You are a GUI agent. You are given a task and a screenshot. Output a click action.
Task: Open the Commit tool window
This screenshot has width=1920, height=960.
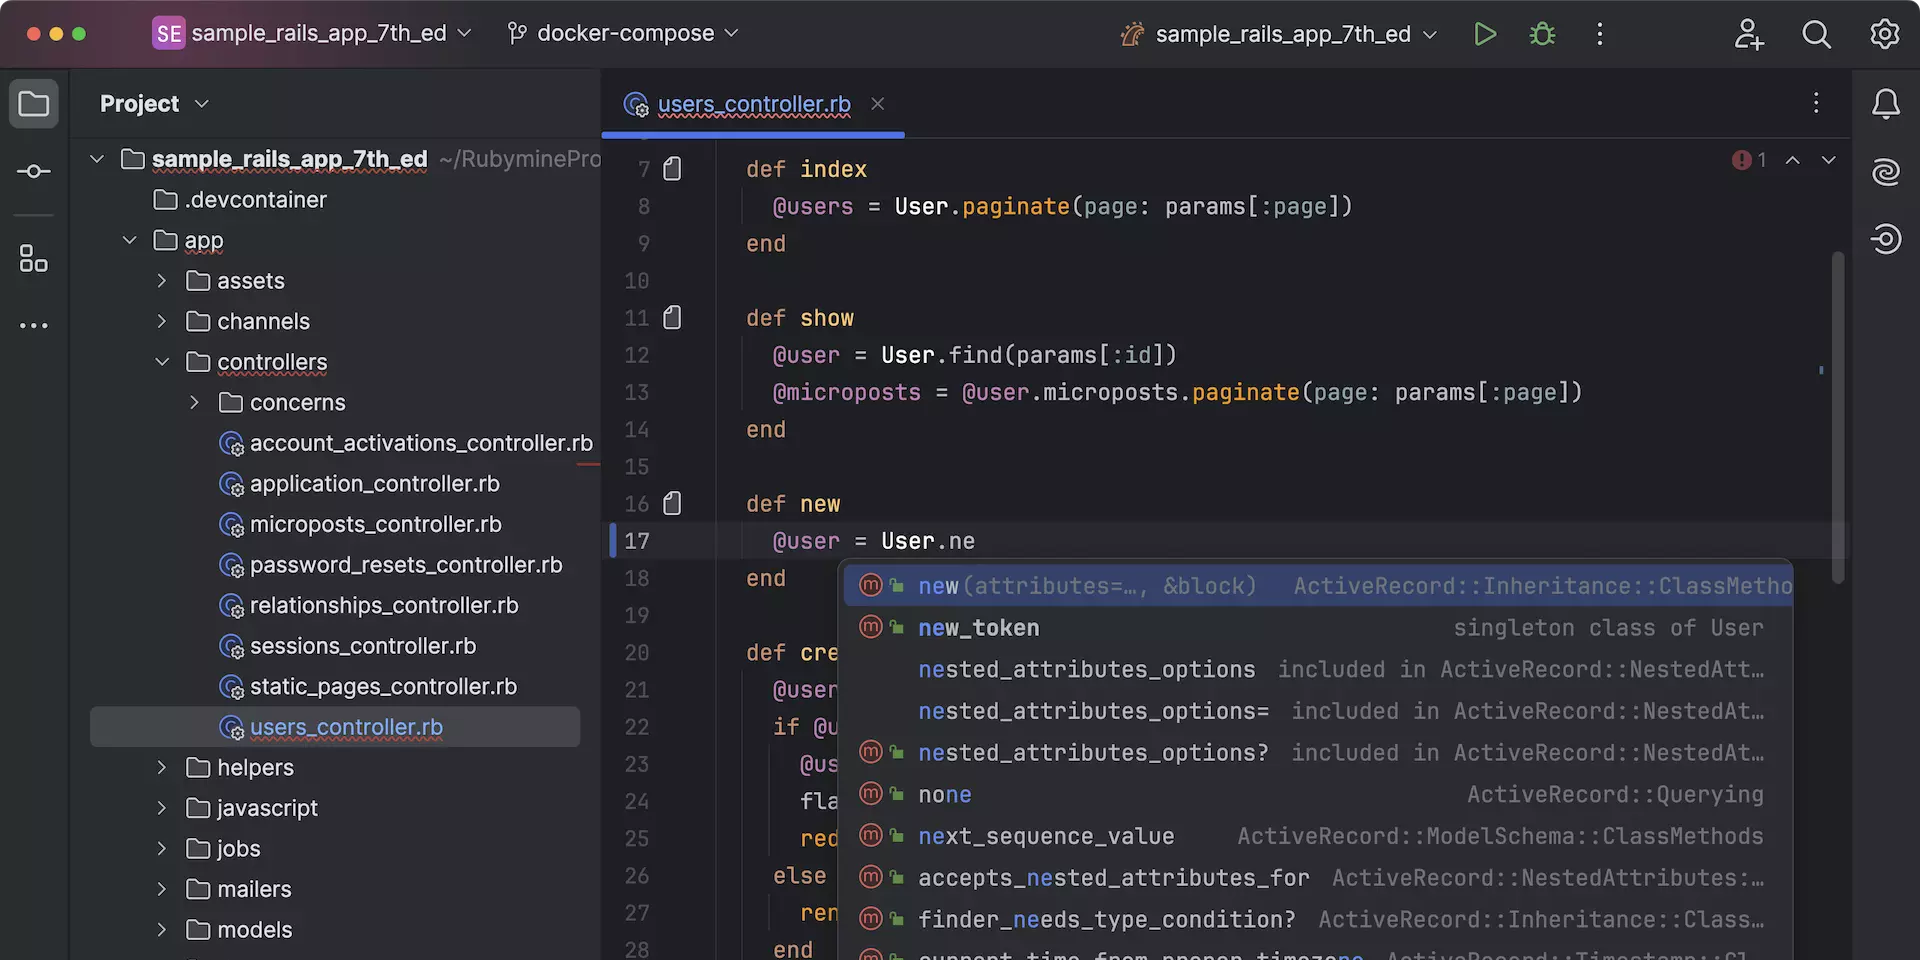pos(34,172)
